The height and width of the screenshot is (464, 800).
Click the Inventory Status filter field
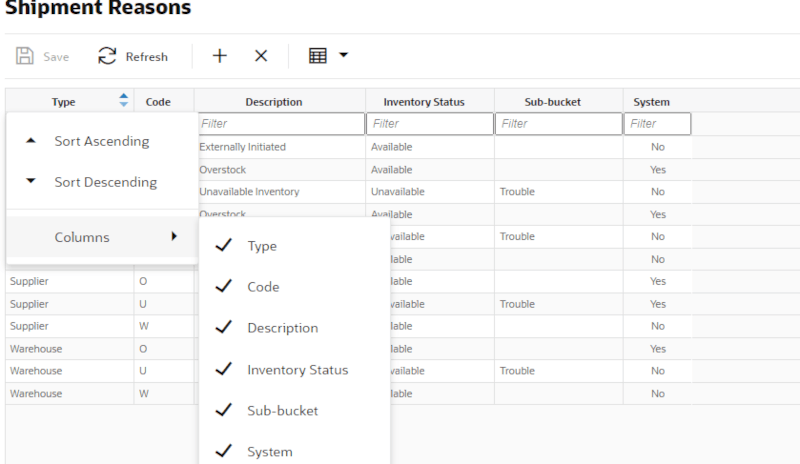(430, 124)
